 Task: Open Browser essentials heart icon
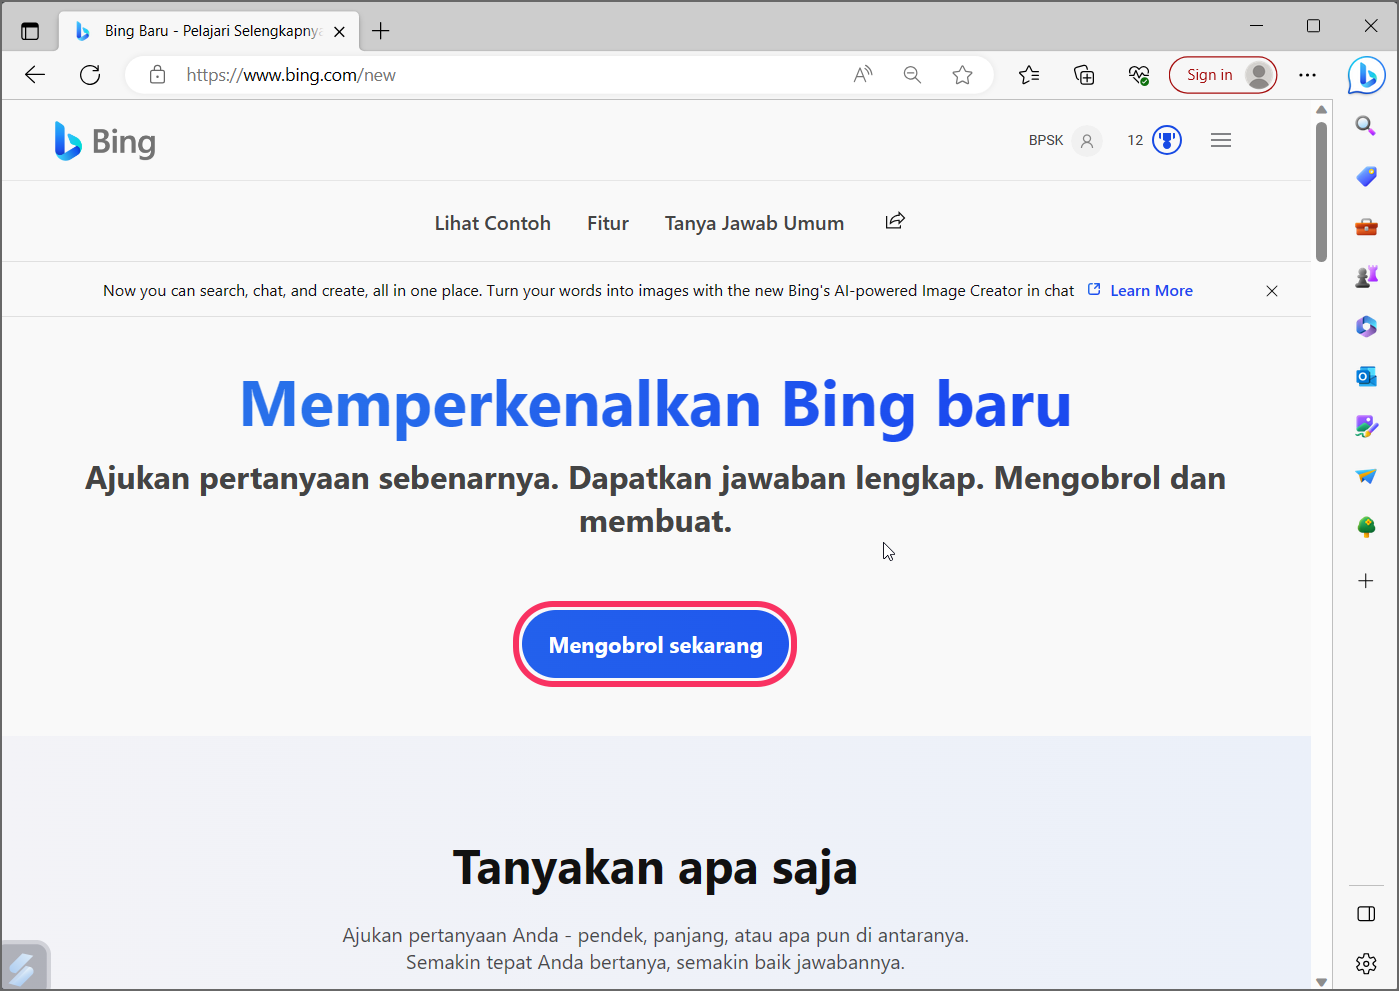pos(1139,75)
